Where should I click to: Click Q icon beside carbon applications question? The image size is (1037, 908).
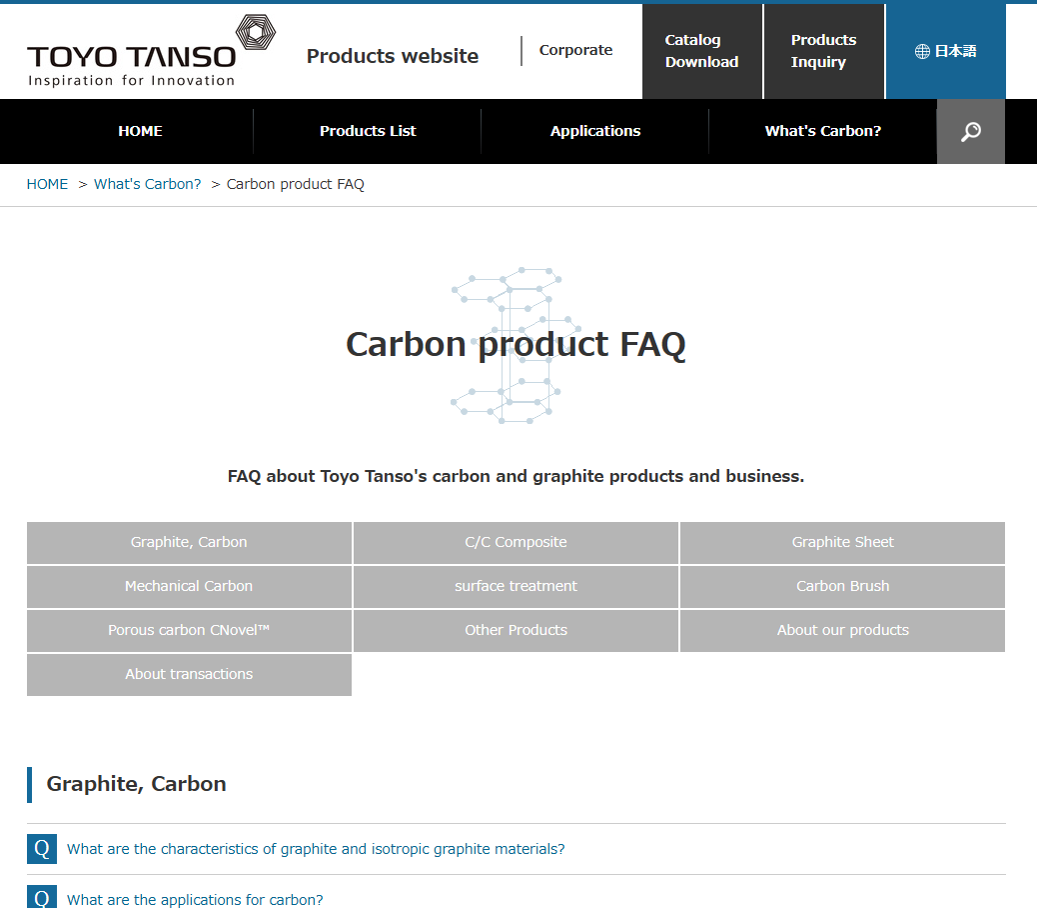42,897
